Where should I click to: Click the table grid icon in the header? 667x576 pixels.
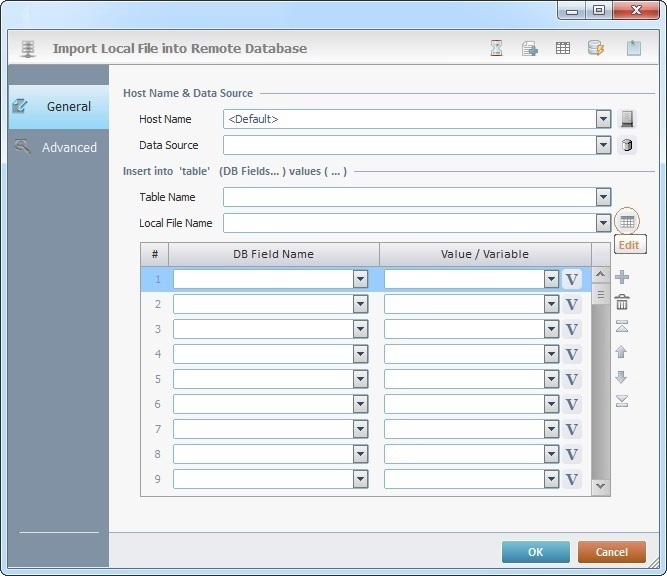coord(563,48)
